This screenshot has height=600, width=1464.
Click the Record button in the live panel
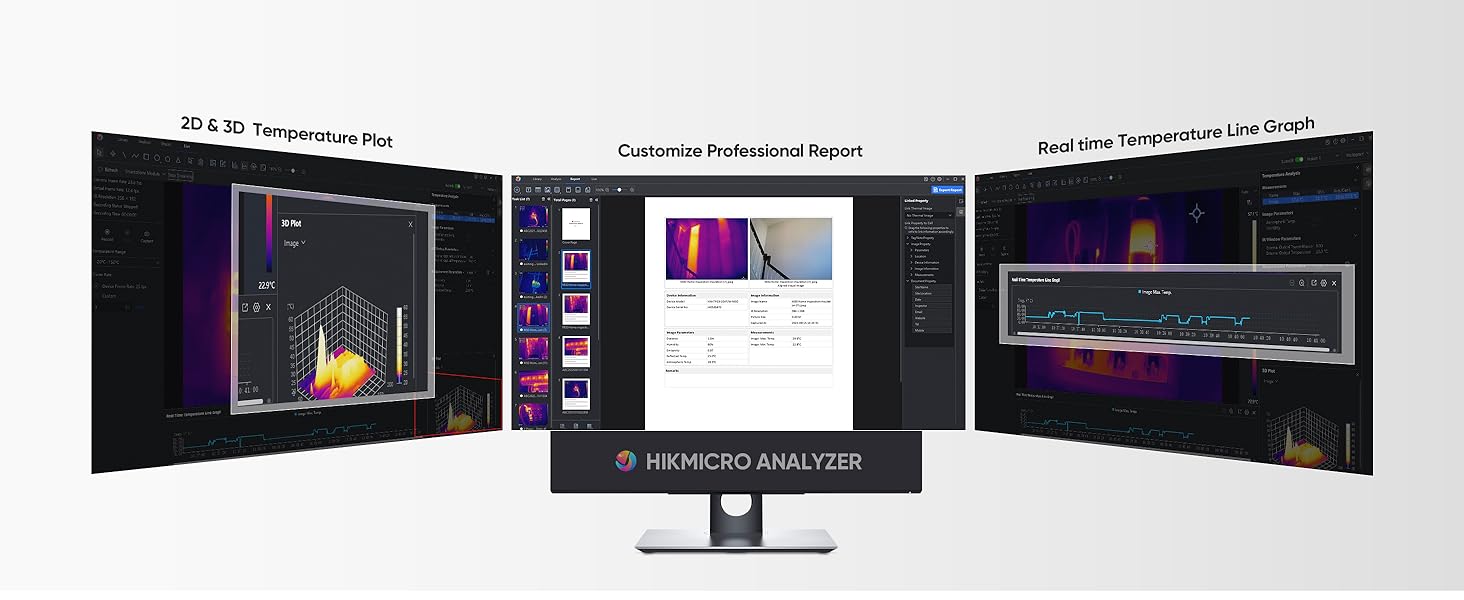coord(107,236)
